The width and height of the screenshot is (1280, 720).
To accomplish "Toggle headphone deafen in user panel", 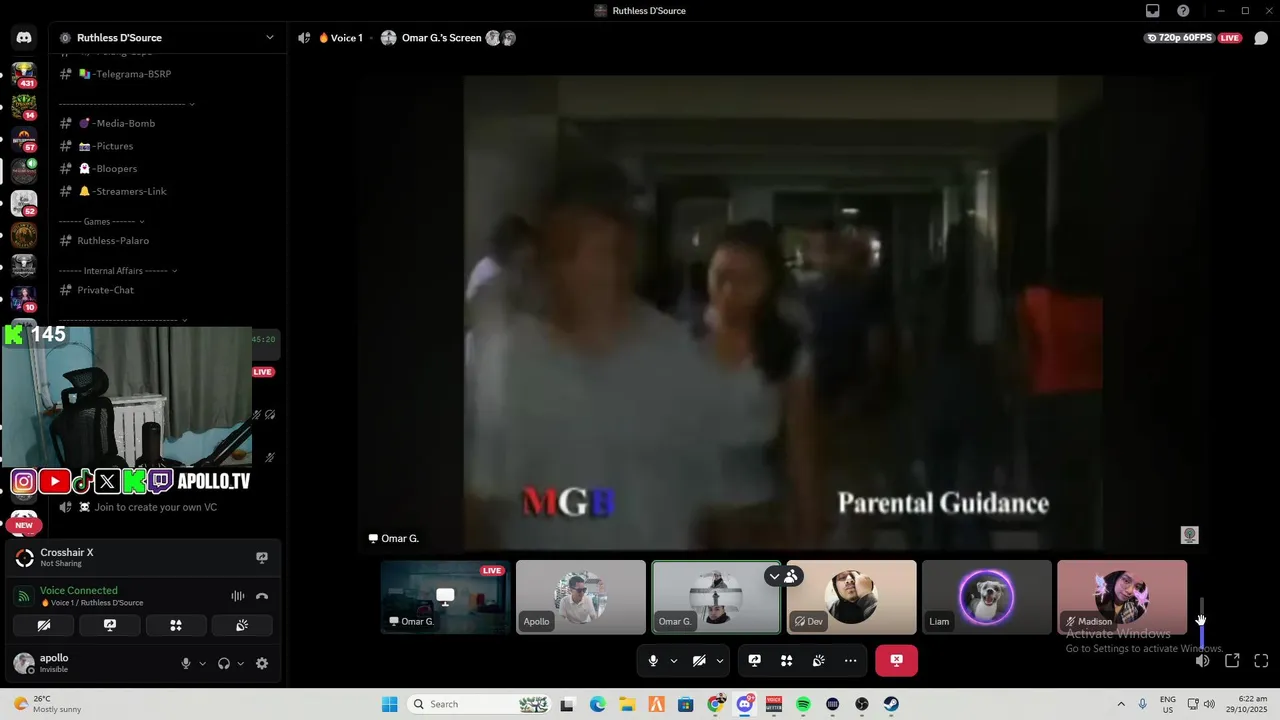I will point(224,663).
